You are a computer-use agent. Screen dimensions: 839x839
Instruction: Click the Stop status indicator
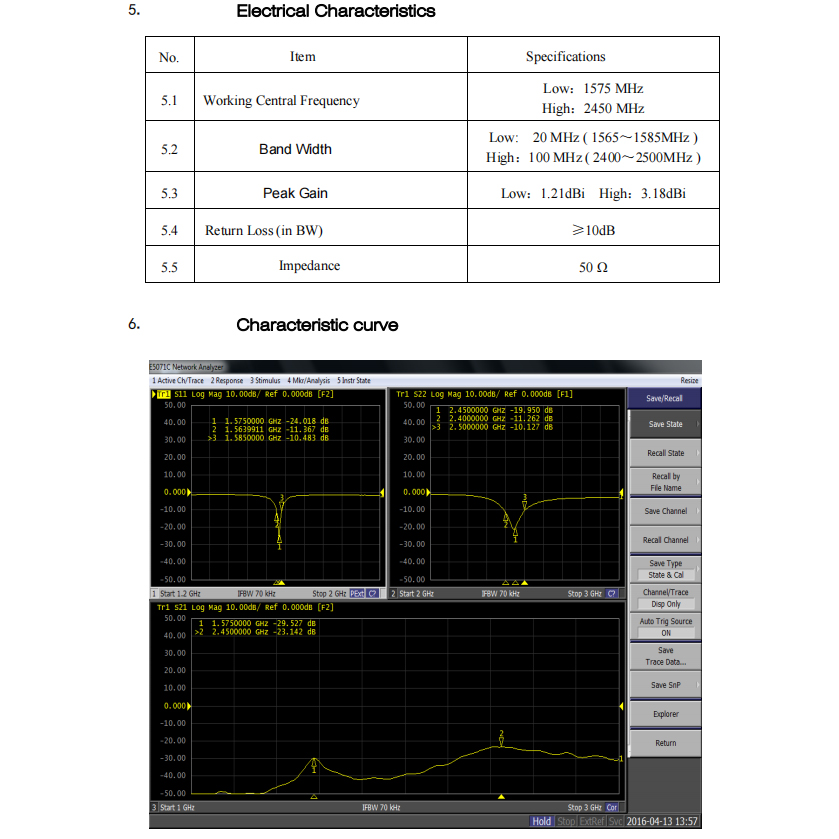point(566,821)
